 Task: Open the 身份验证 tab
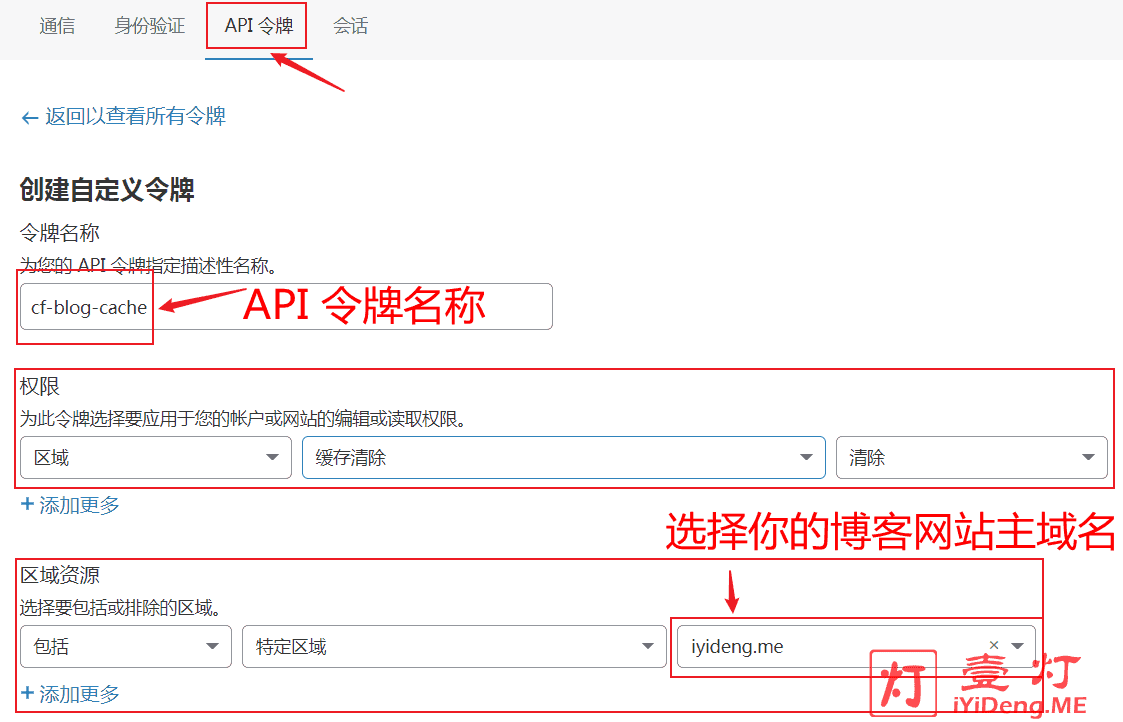(x=150, y=27)
